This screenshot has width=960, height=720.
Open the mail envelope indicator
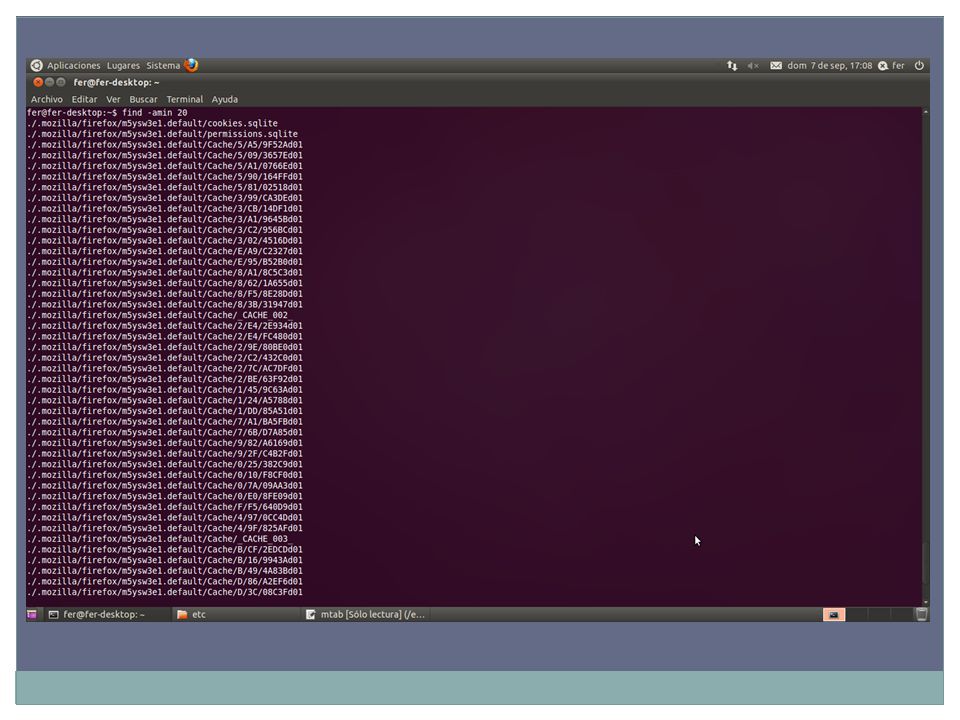click(x=776, y=66)
